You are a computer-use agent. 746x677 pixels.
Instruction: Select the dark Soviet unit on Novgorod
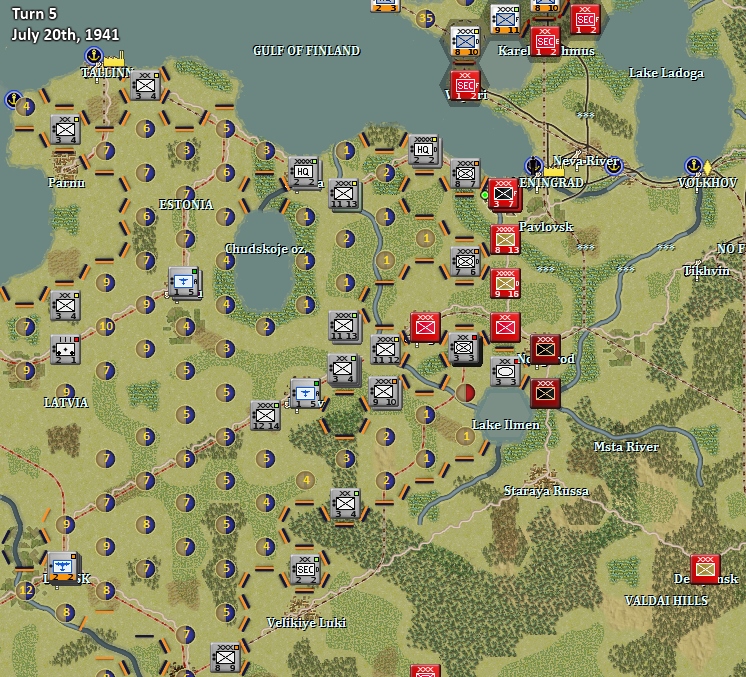(545, 349)
